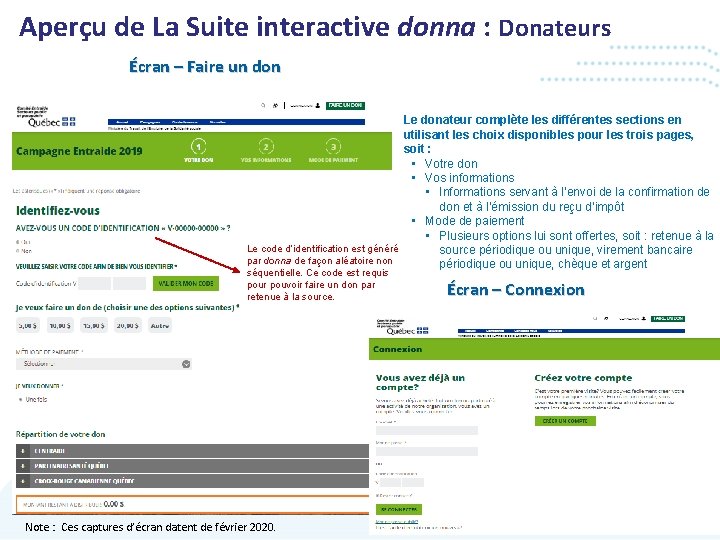Select step 3 circle Mode de paiement

click(x=333, y=146)
